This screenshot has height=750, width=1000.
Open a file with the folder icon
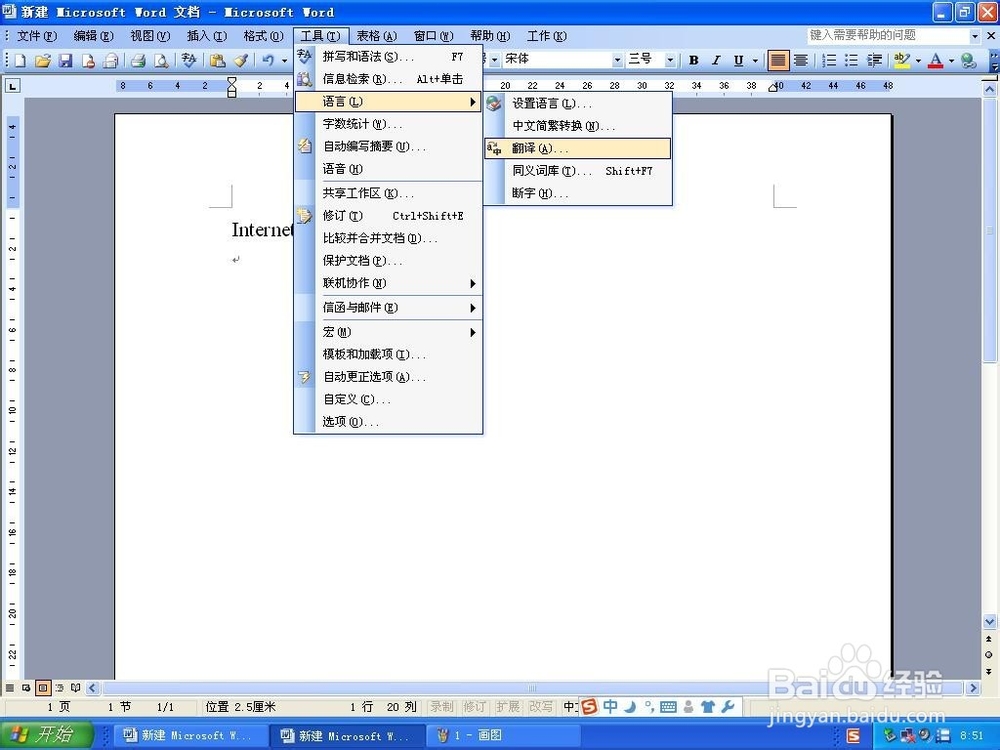point(43,61)
